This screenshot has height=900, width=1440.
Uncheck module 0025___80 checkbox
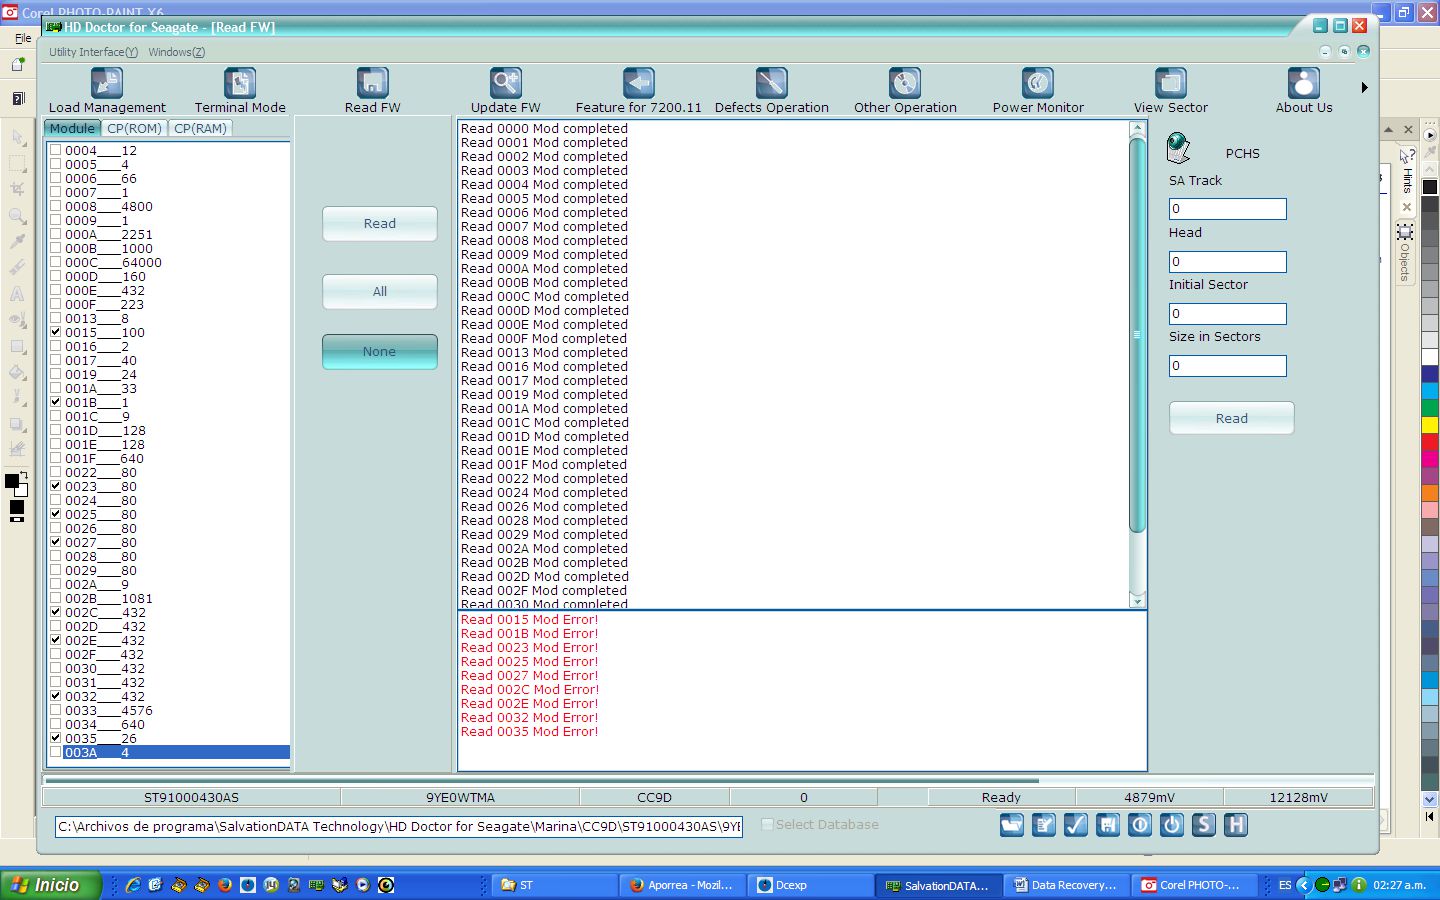pos(56,514)
